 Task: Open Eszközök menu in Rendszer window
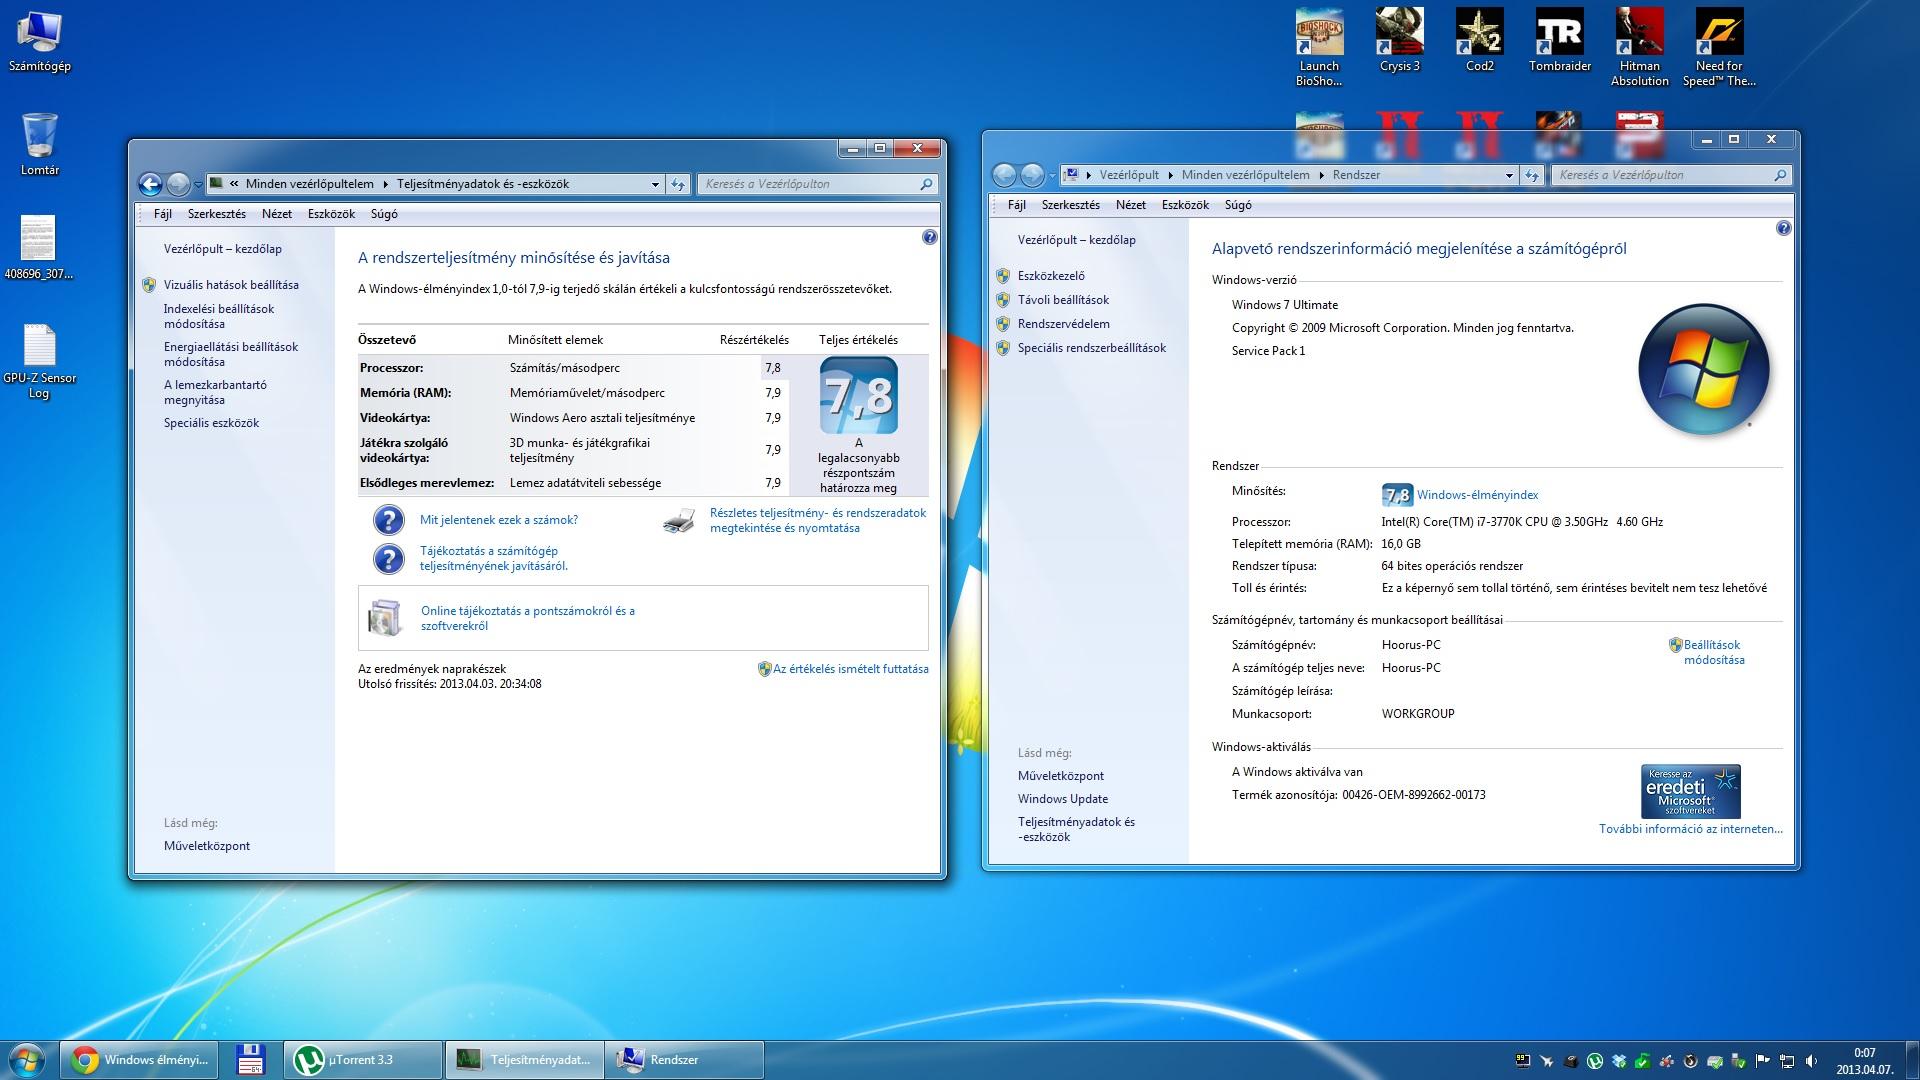1185,205
